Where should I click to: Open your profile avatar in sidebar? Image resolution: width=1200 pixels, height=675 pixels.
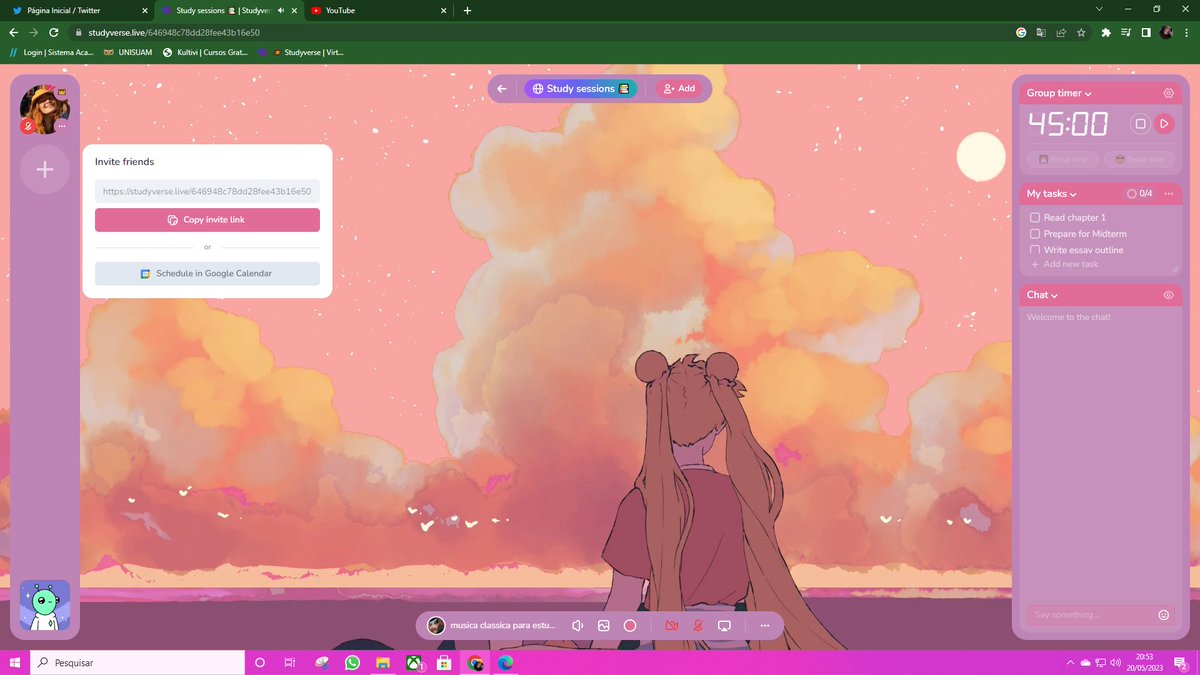[44, 108]
